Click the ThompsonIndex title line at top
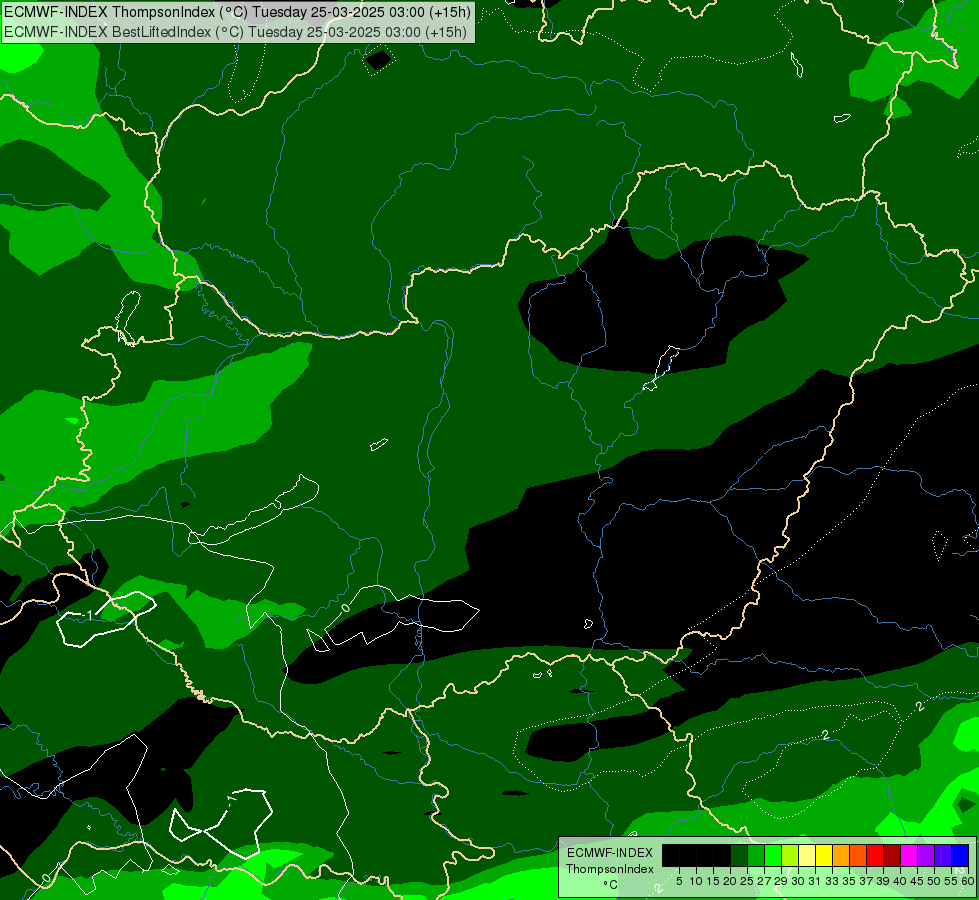 (x=237, y=12)
